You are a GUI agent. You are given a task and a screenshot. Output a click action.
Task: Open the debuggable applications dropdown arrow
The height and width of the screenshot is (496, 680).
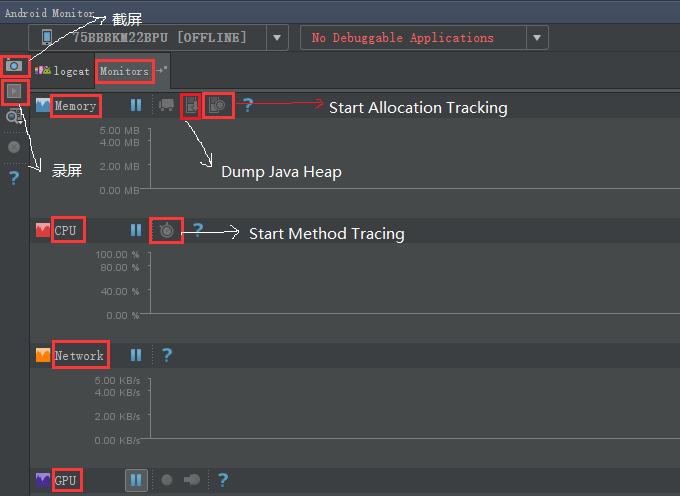pyautogui.click(x=537, y=38)
